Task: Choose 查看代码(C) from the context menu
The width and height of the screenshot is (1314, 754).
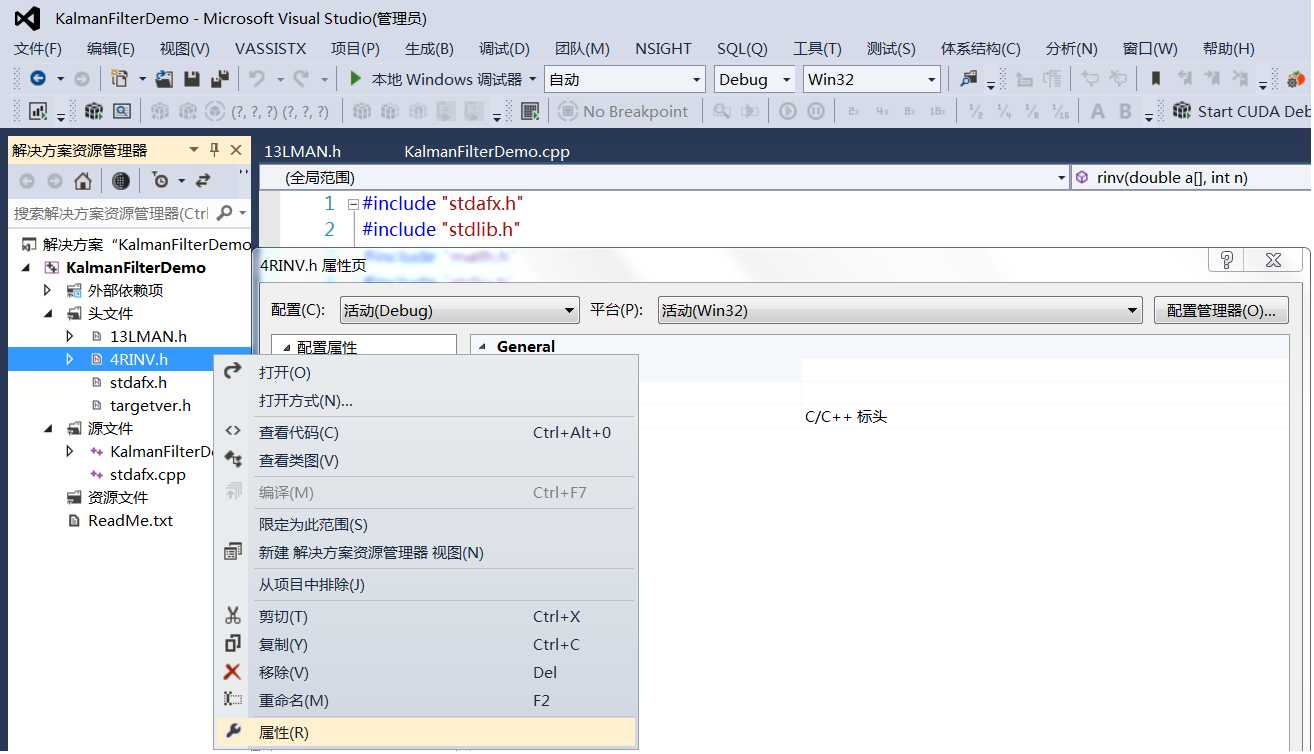Action: click(426, 432)
